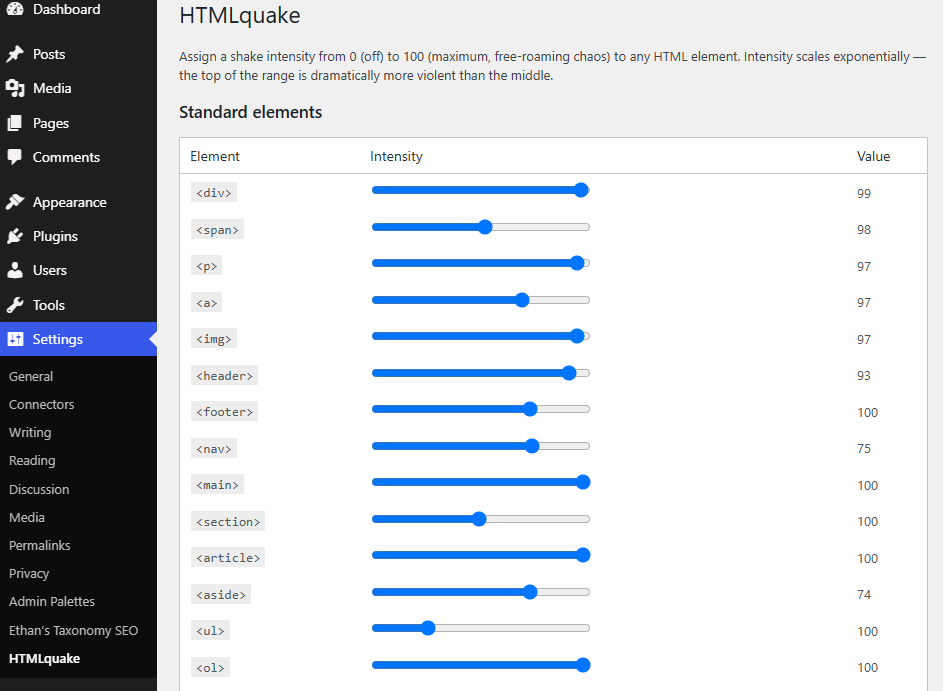Click the value 98 in <span> row
Screen dimensions: 943x691
(864, 230)
